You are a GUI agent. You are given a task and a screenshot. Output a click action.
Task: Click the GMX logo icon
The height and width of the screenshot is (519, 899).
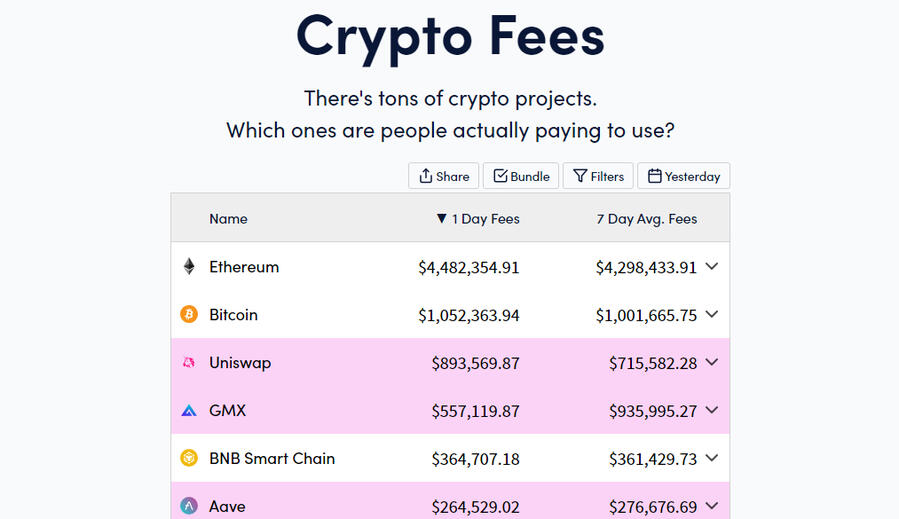189,411
